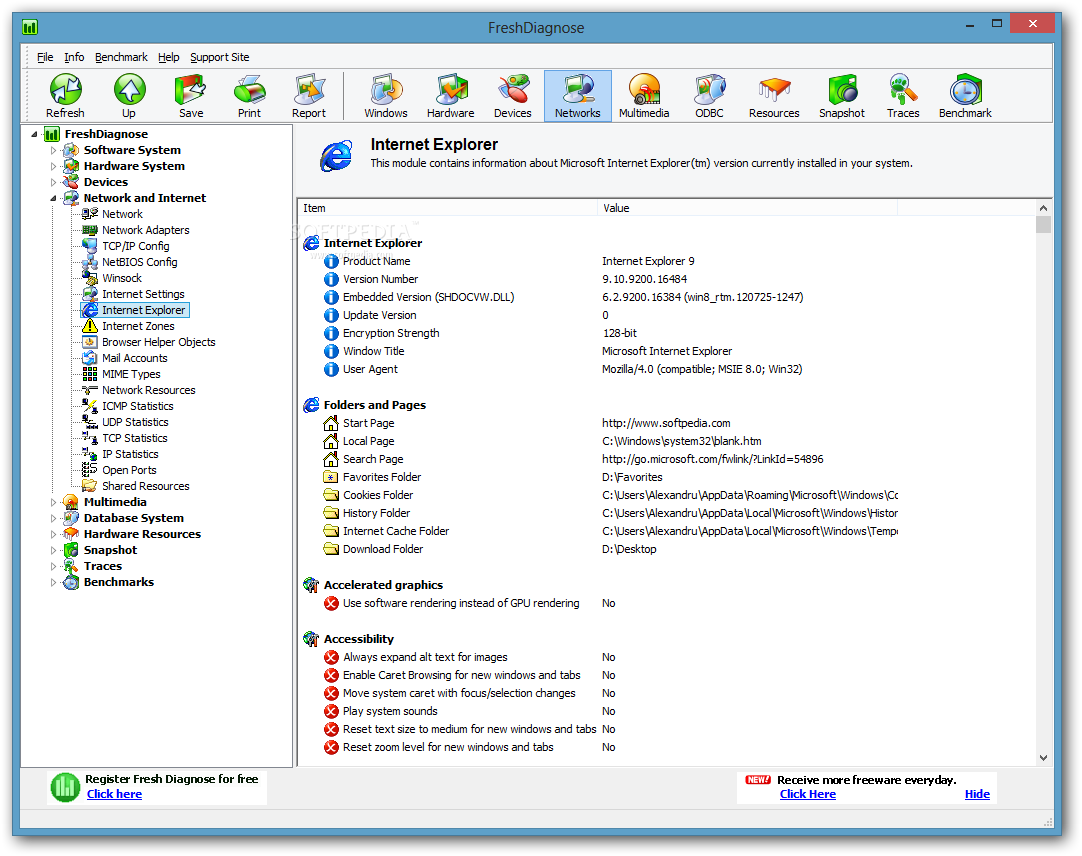Expand the Benchmarks tree node
The width and height of the screenshot is (1082, 856).
pyautogui.click(x=54, y=582)
